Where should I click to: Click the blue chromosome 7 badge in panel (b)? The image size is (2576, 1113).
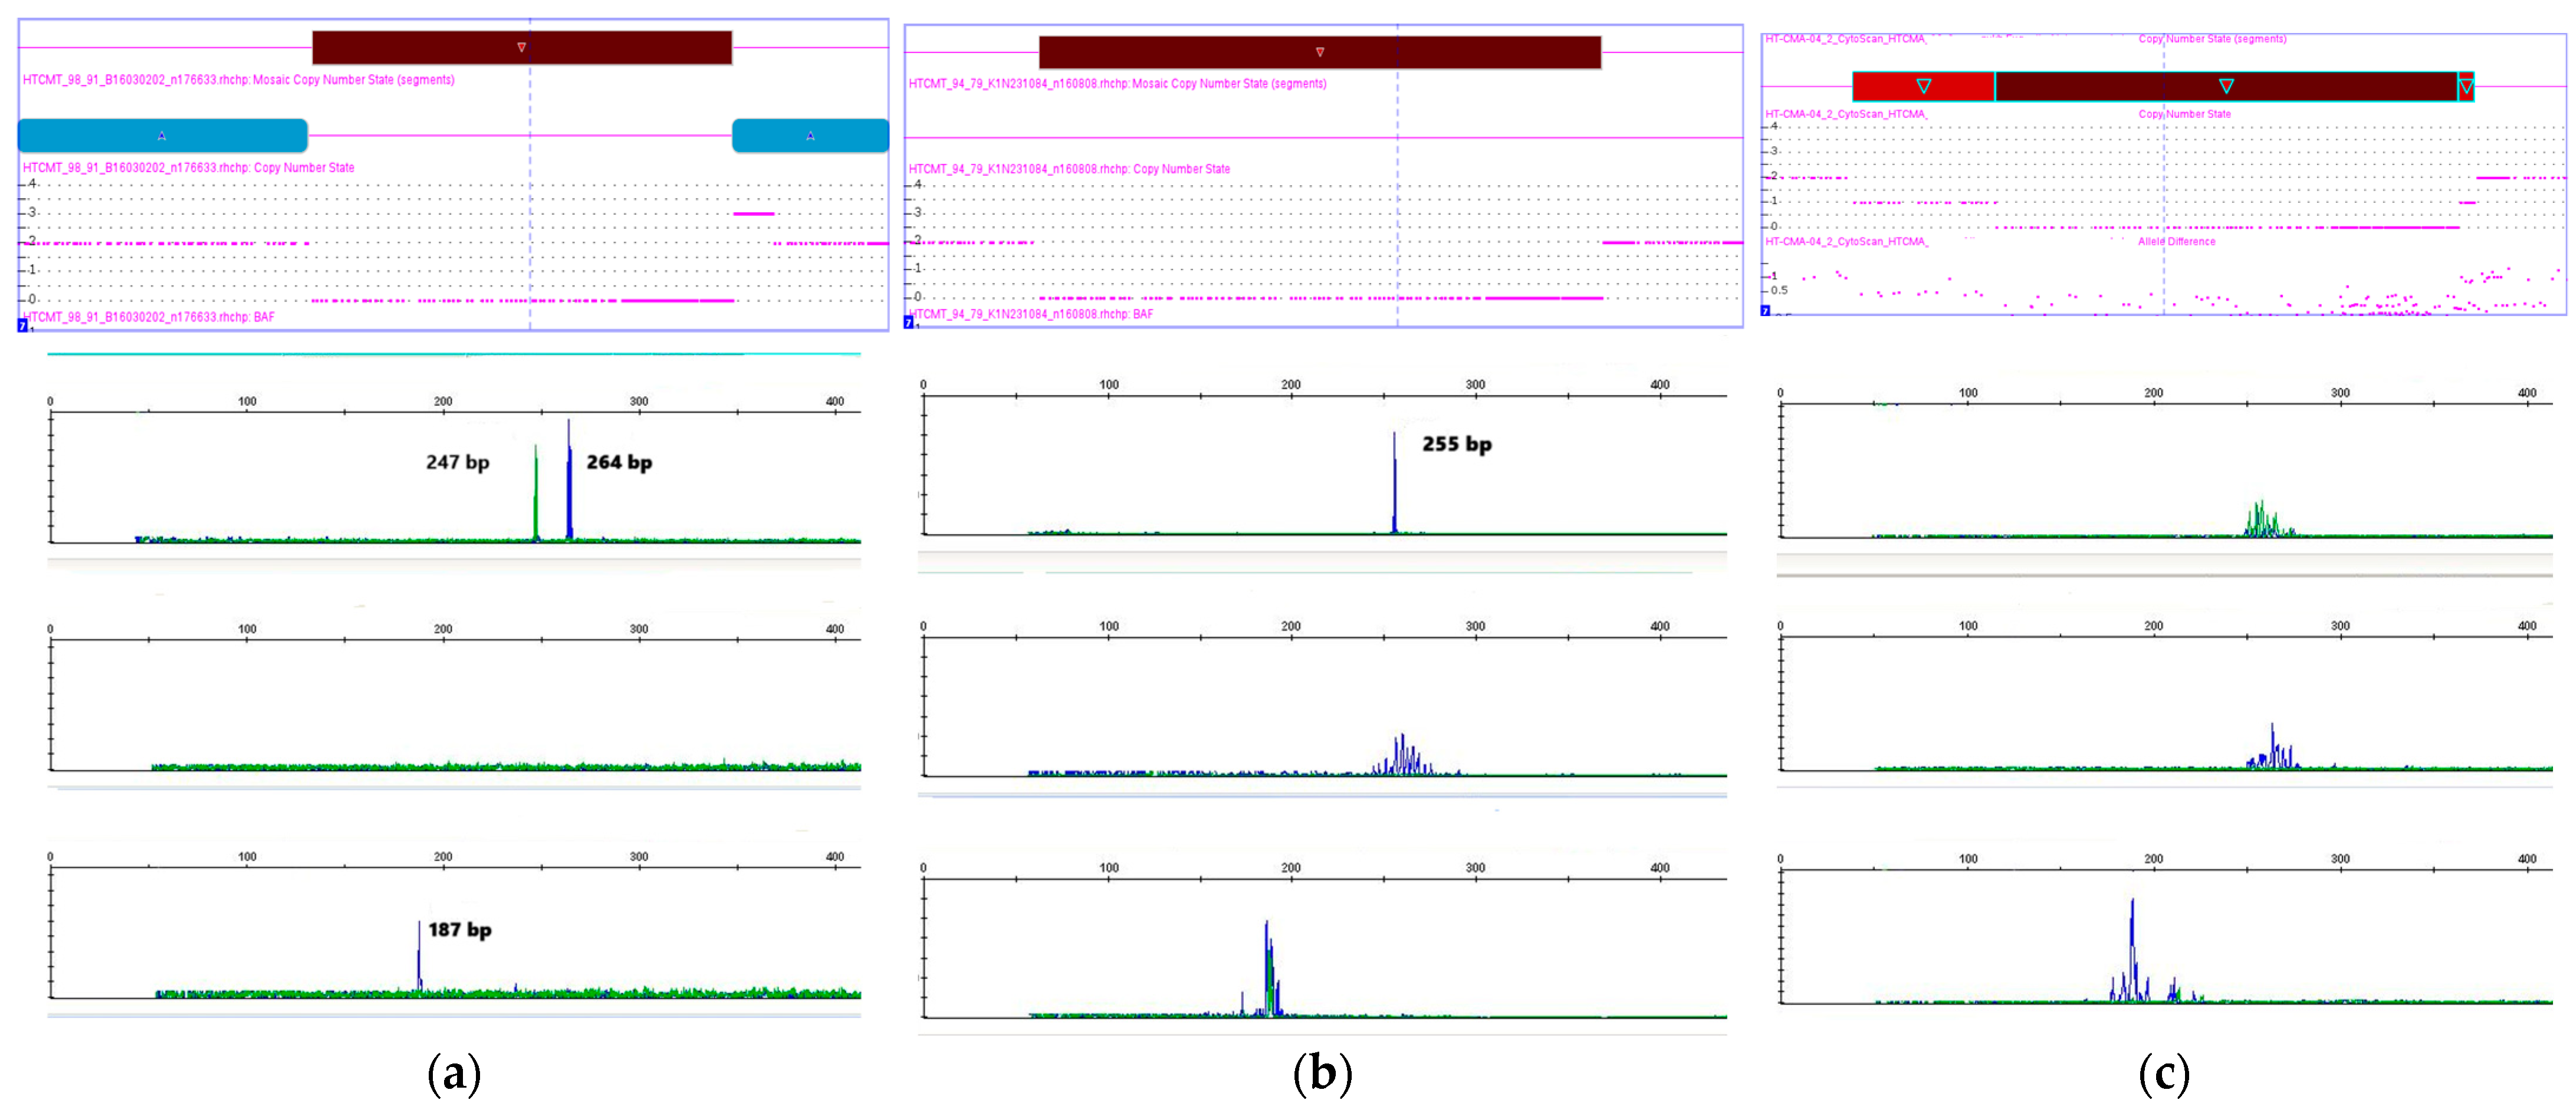[909, 322]
